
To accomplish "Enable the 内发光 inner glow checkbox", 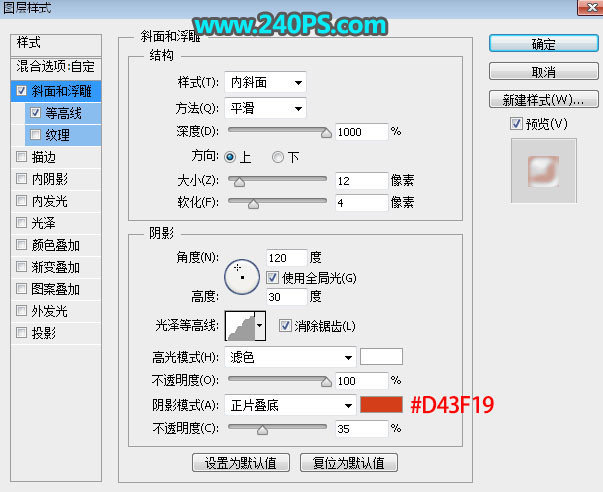I will (22, 200).
